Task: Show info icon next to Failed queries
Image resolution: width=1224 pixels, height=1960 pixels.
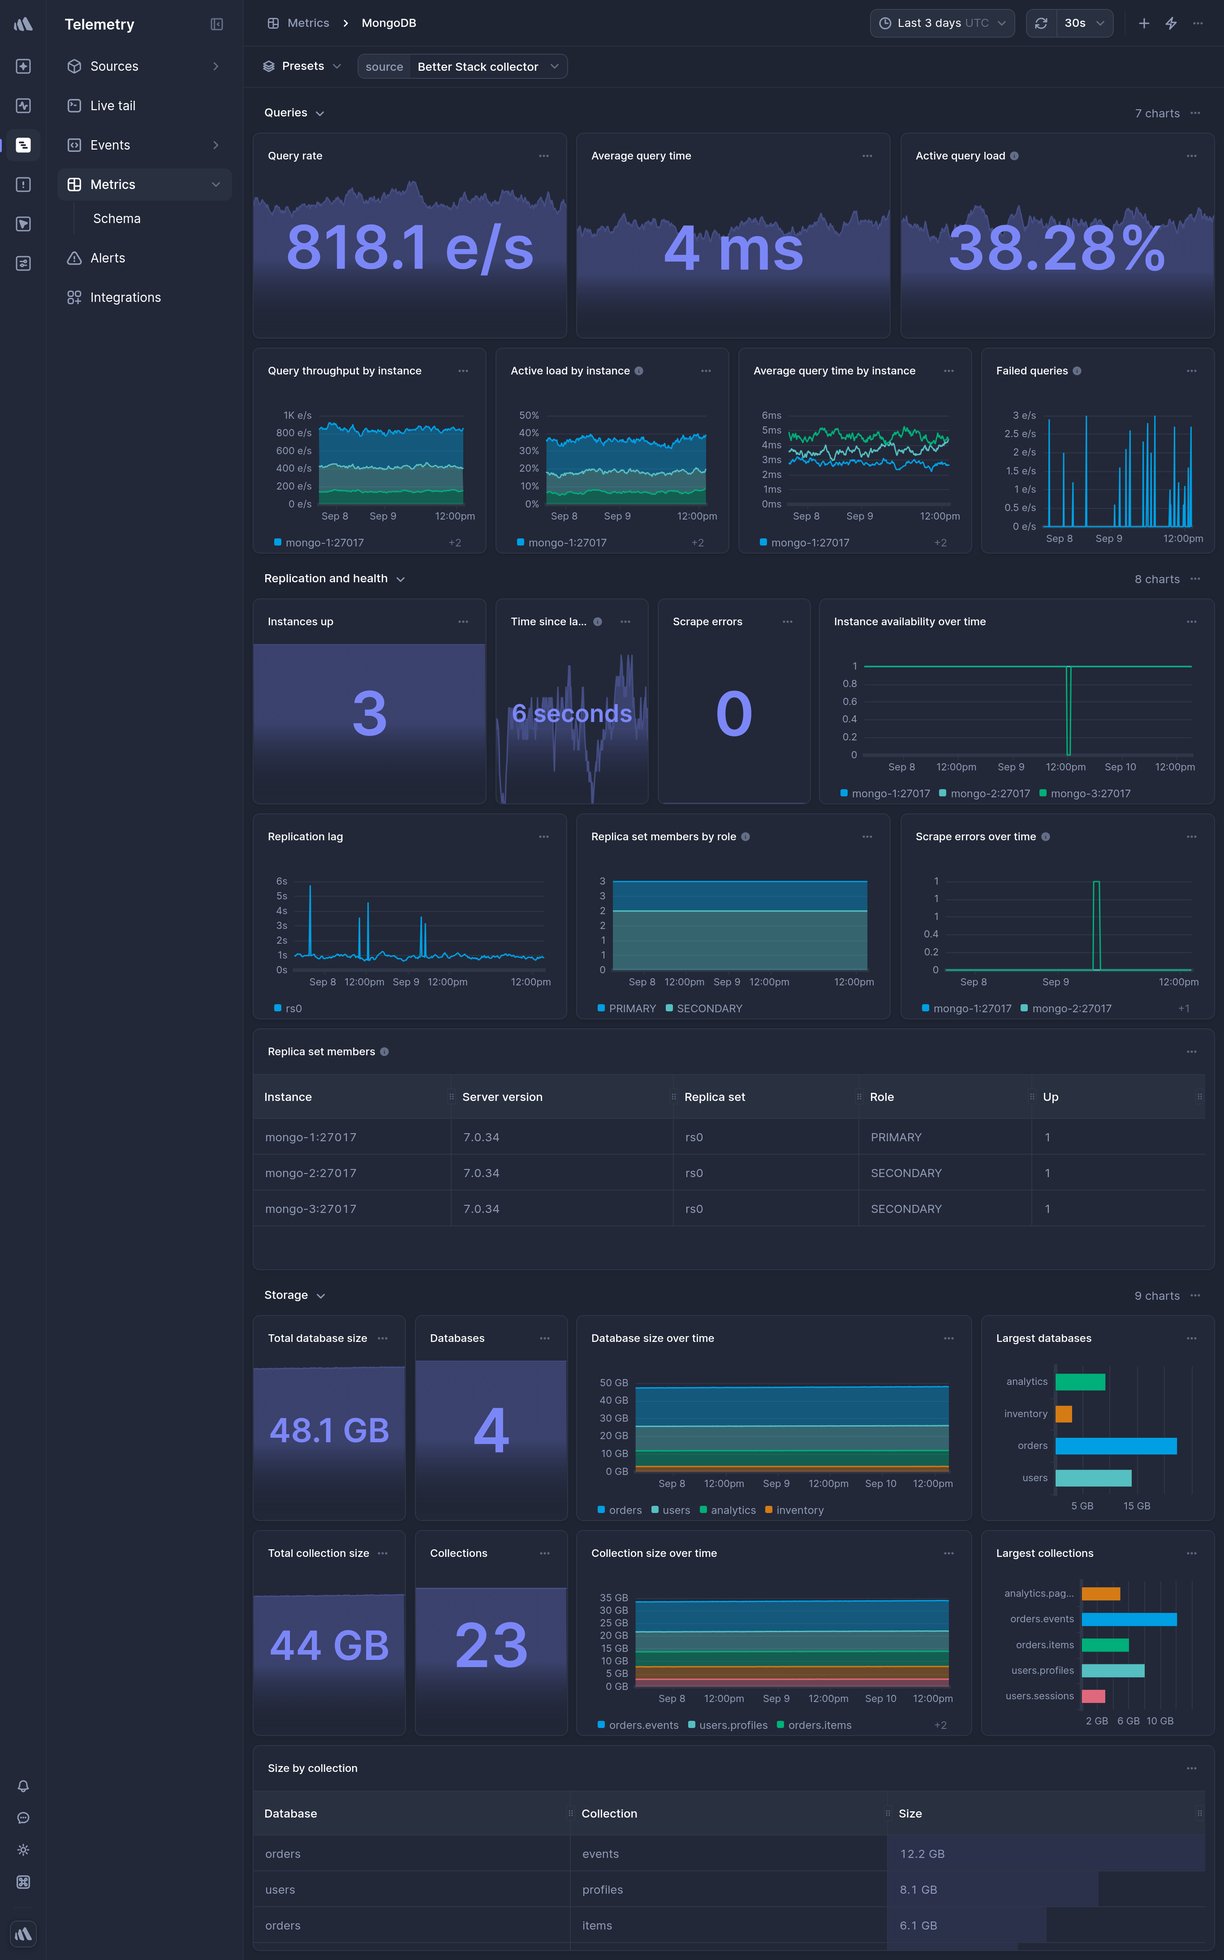Action: point(1077,371)
